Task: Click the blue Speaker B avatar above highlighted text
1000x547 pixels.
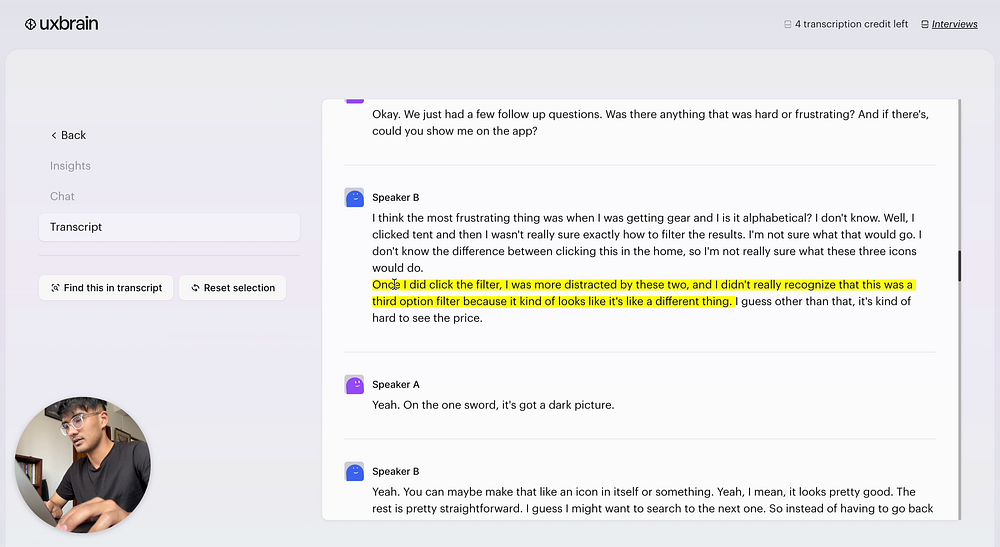Action: coord(354,198)
